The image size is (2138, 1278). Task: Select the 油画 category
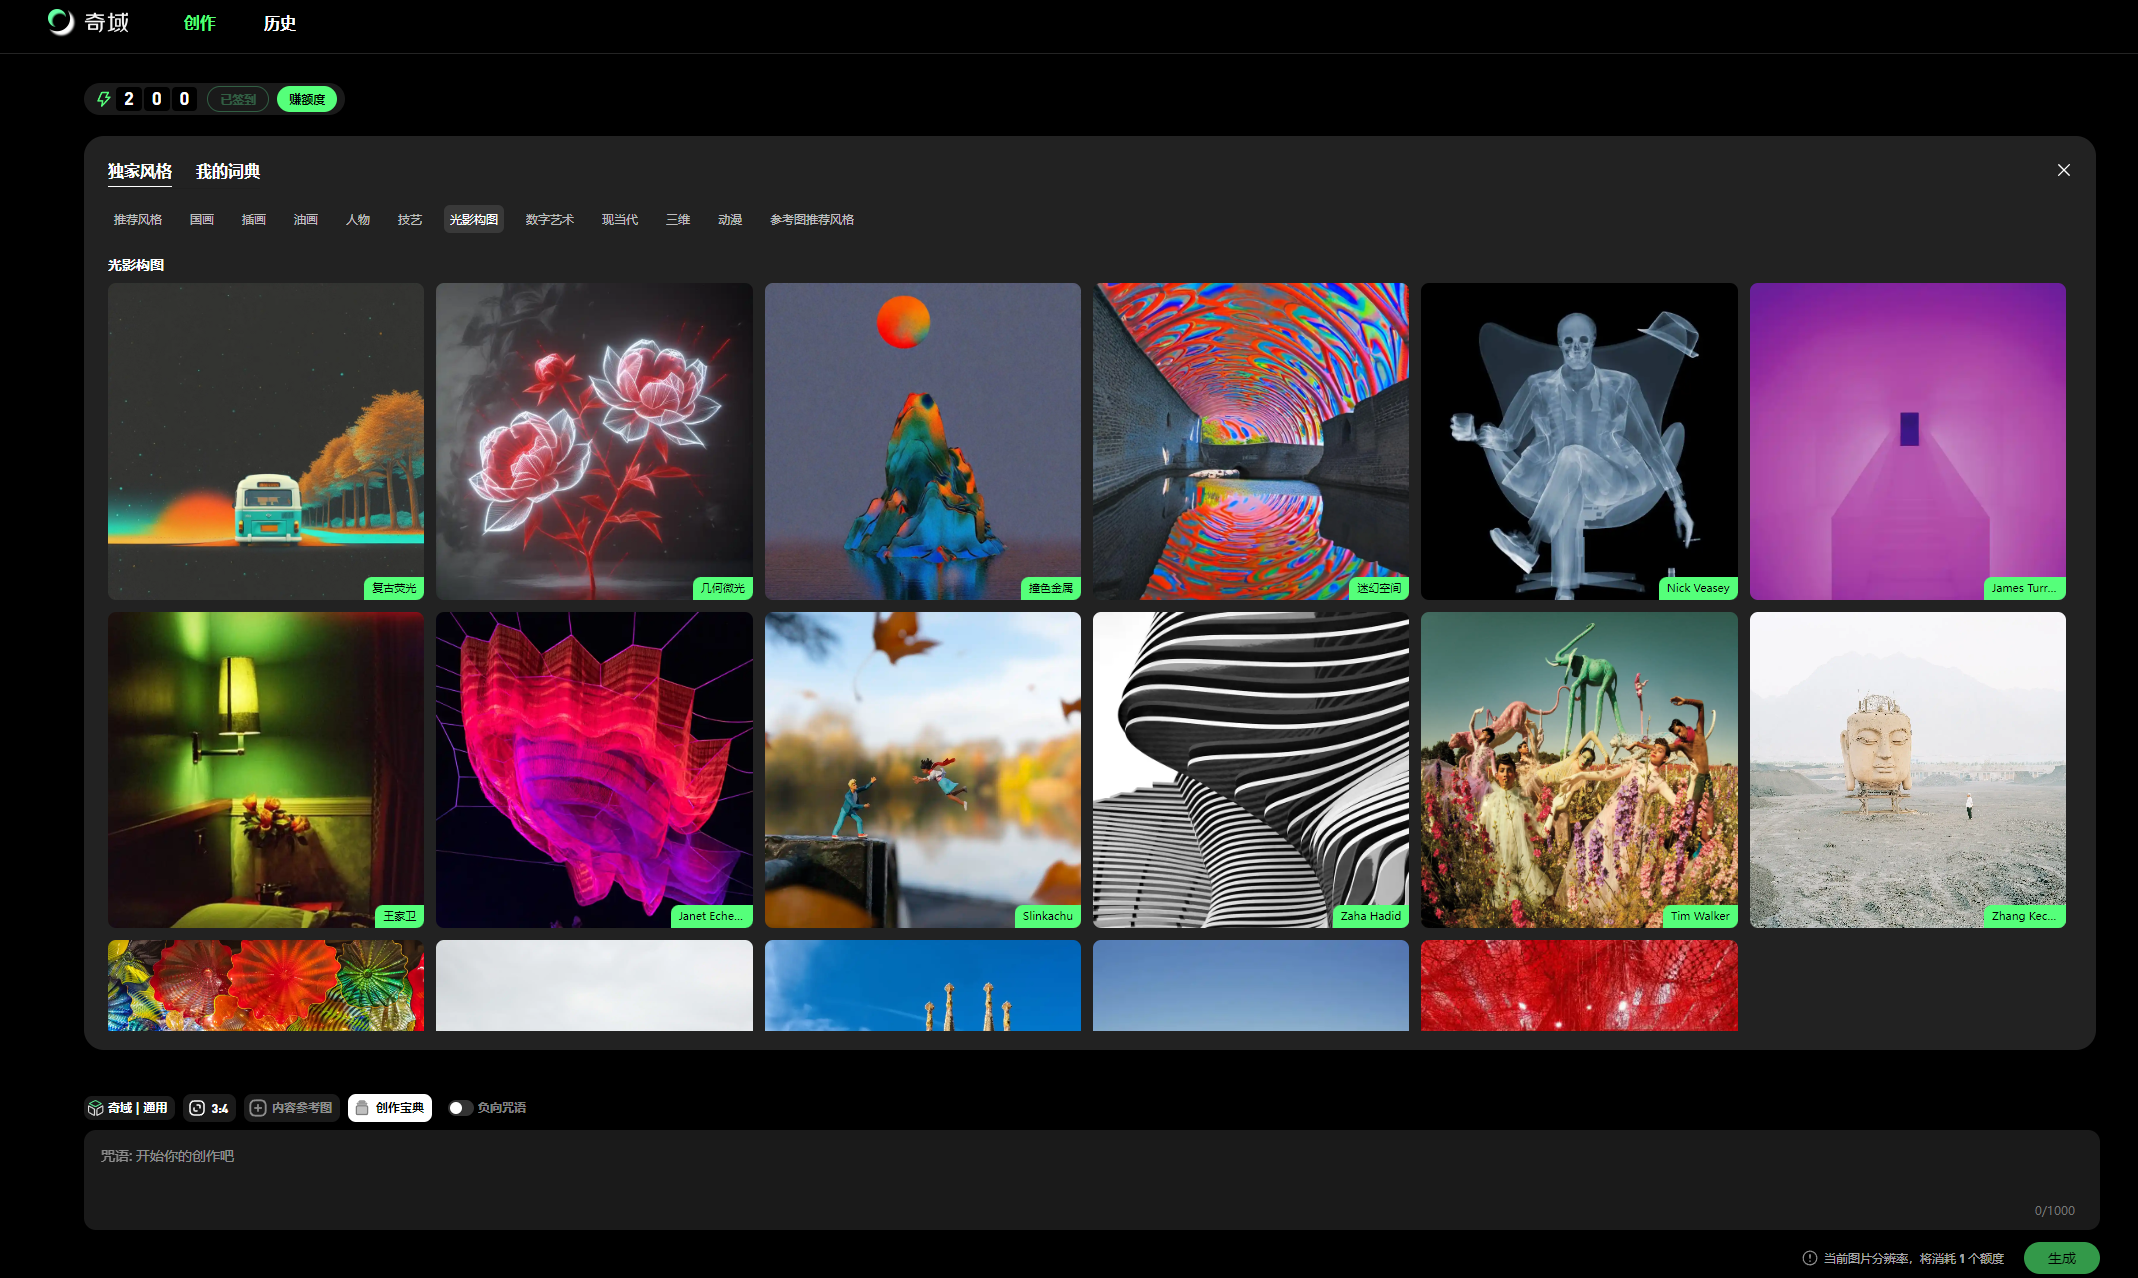[306, 219]
